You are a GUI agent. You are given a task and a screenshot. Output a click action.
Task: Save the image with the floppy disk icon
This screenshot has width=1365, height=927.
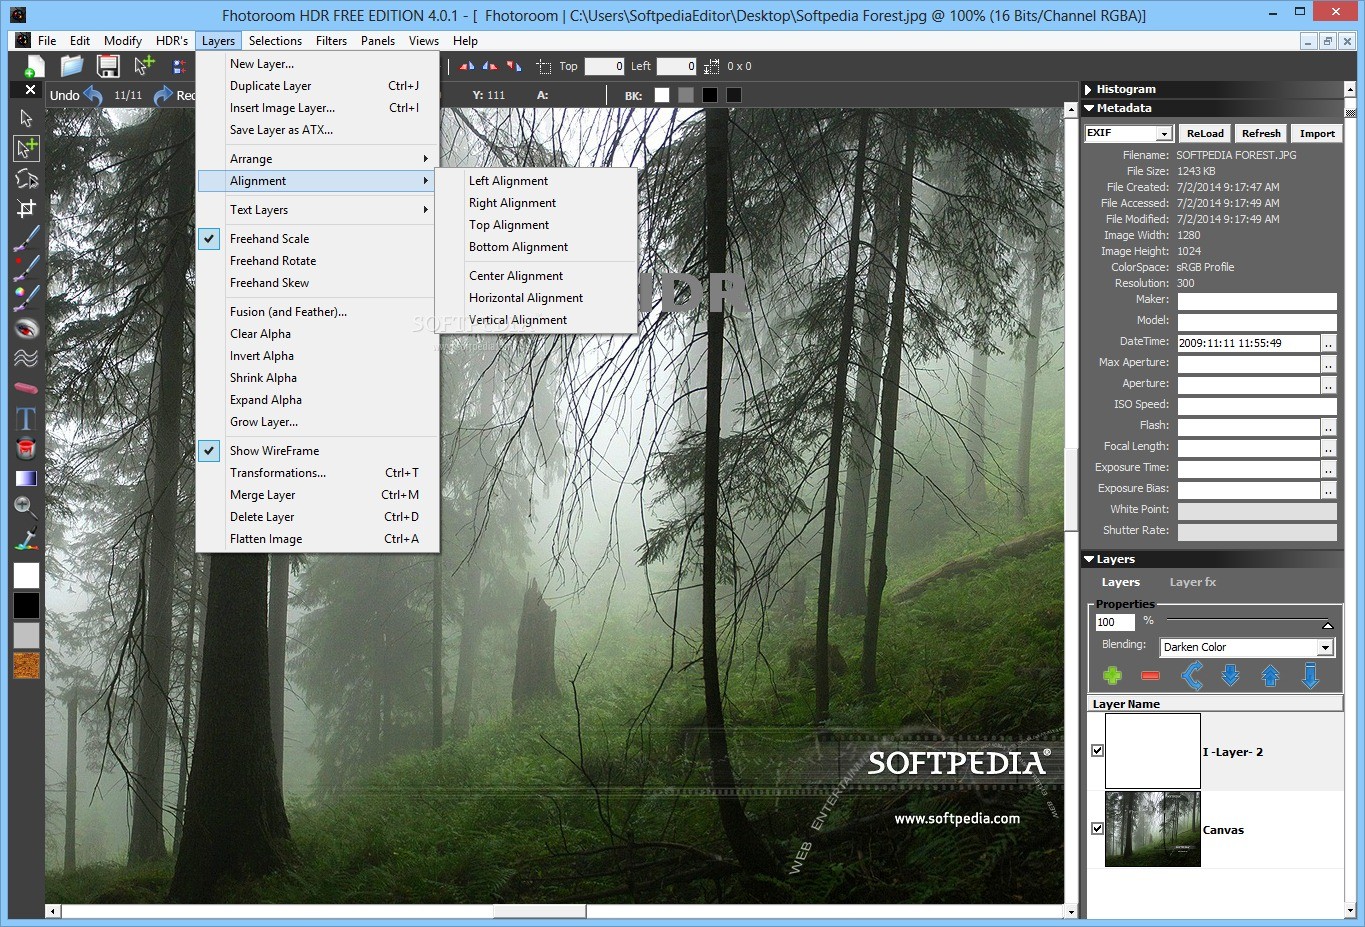108,66
